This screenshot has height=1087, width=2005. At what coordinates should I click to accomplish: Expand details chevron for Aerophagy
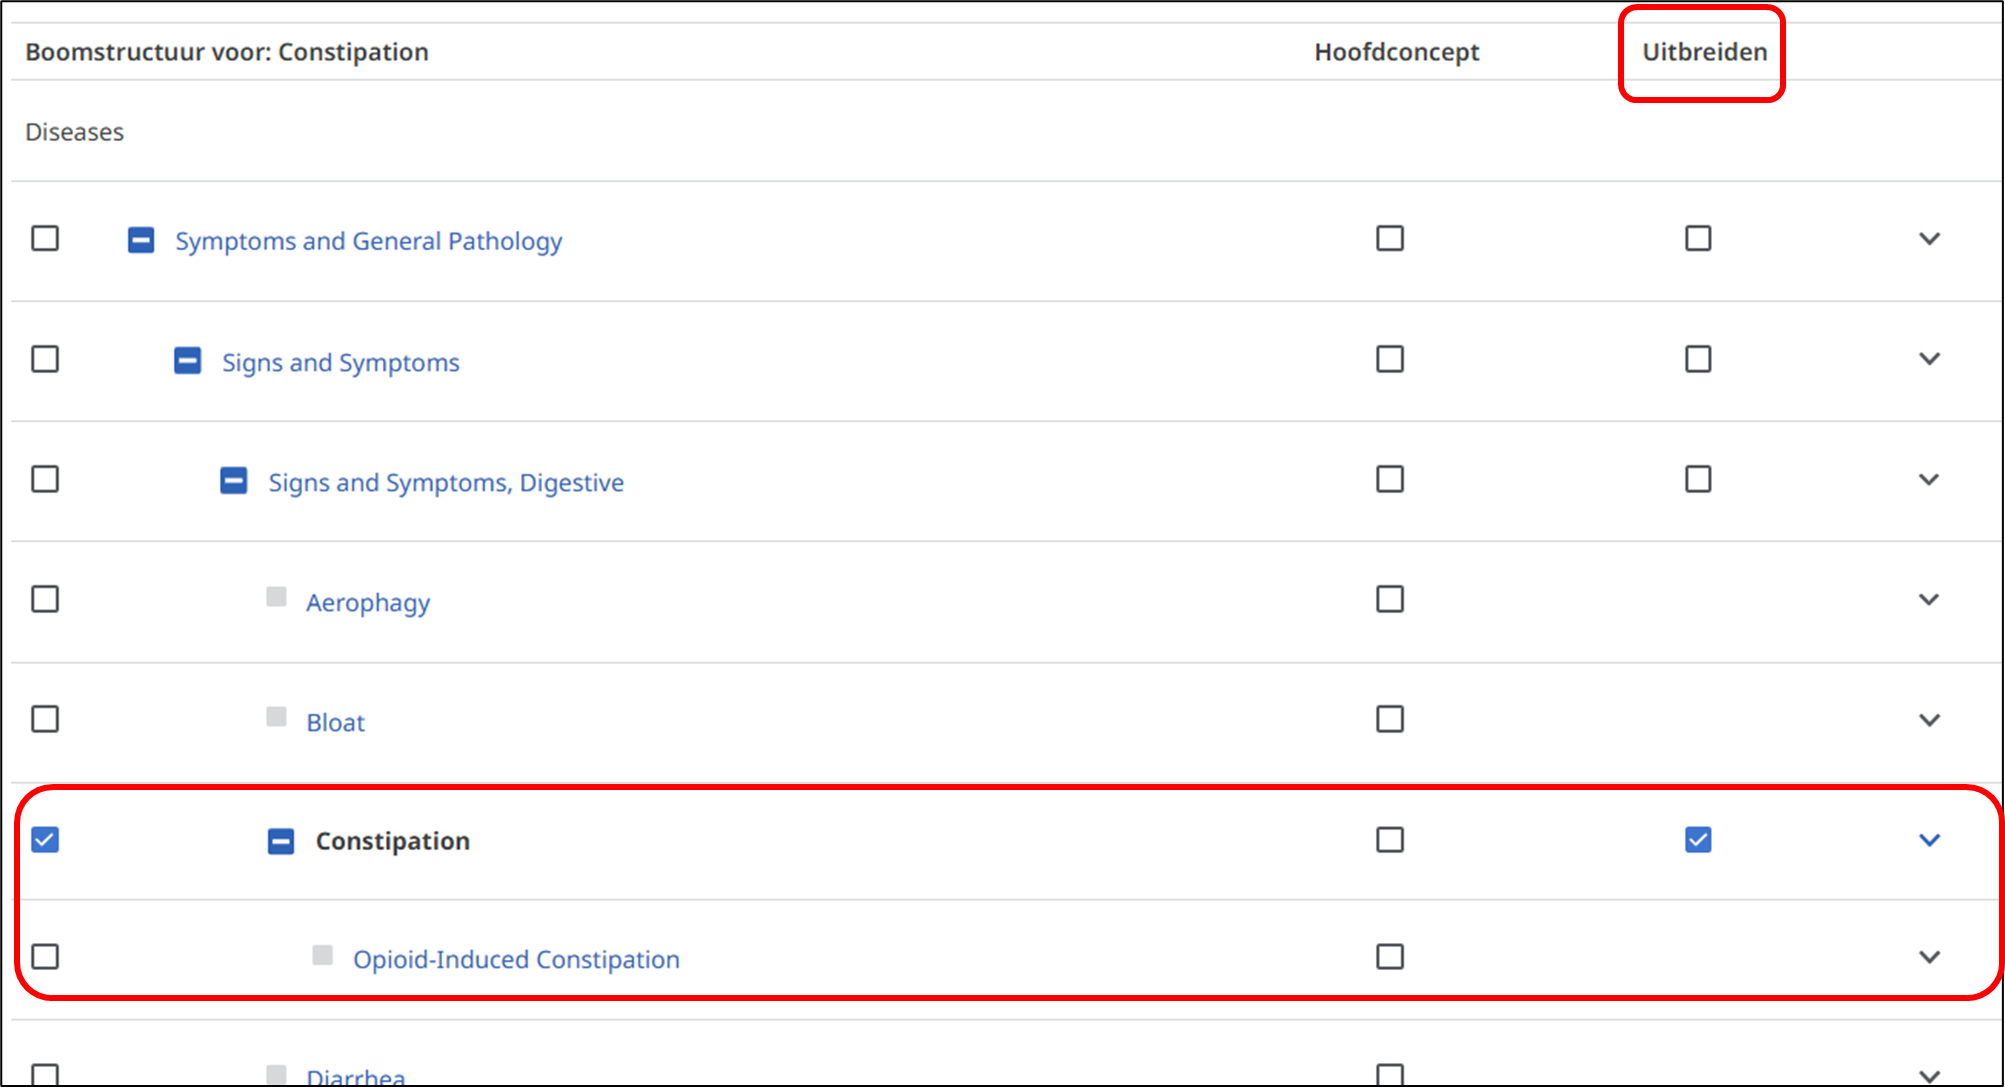[1930, 599]
